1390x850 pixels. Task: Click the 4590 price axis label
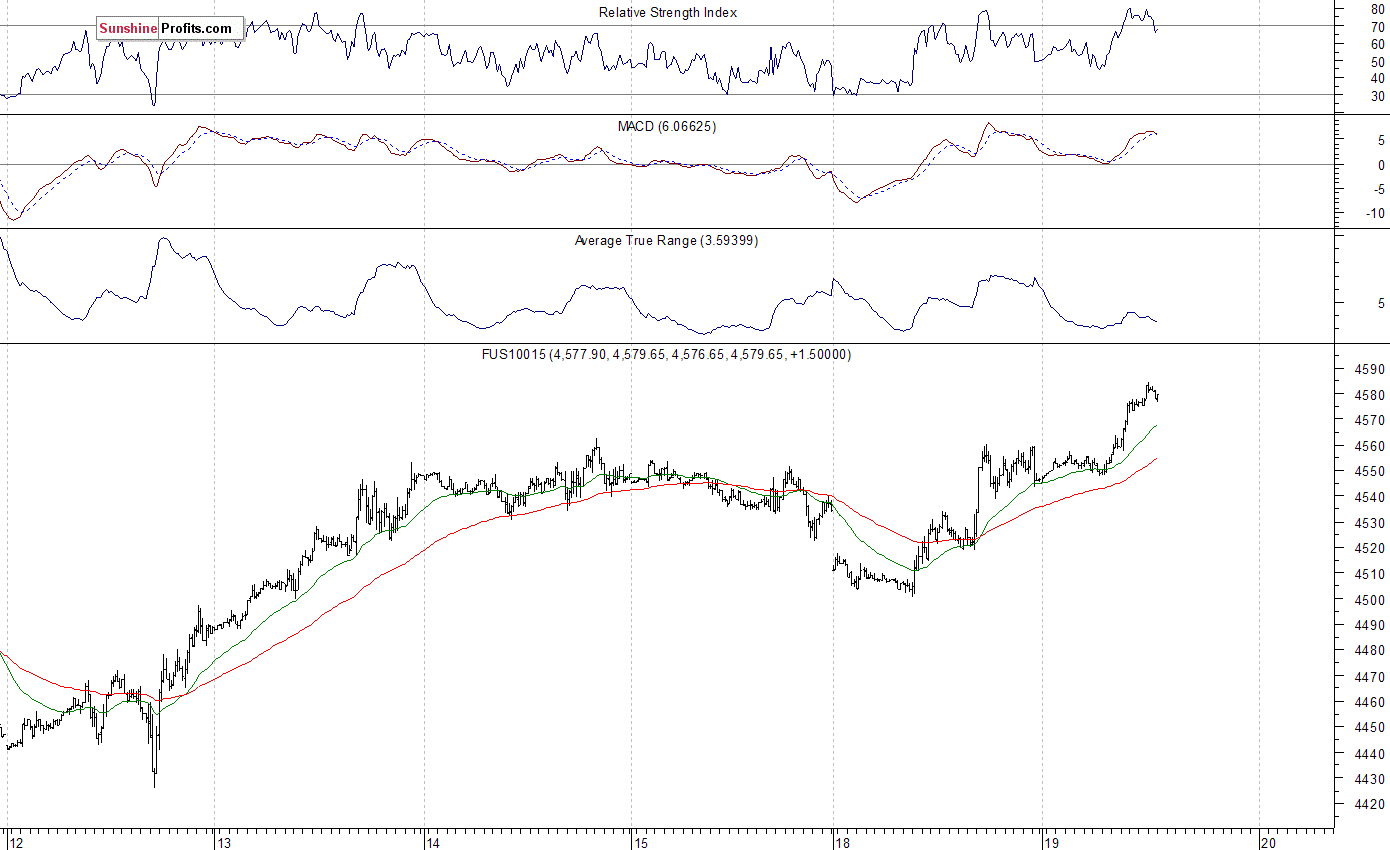pyautogui.click(x=1370, y=370)
